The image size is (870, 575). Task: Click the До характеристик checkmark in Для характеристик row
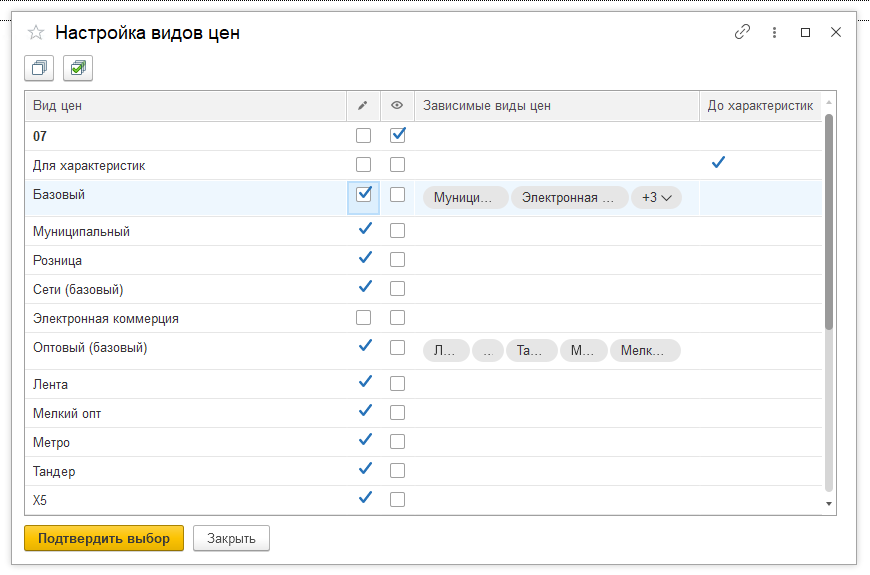tap(718, 163)
